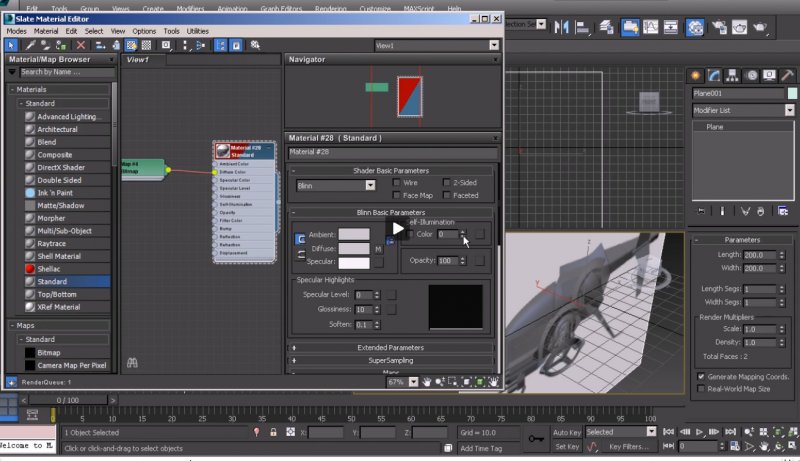Open the Modifier List dropdown

[743, 110]
